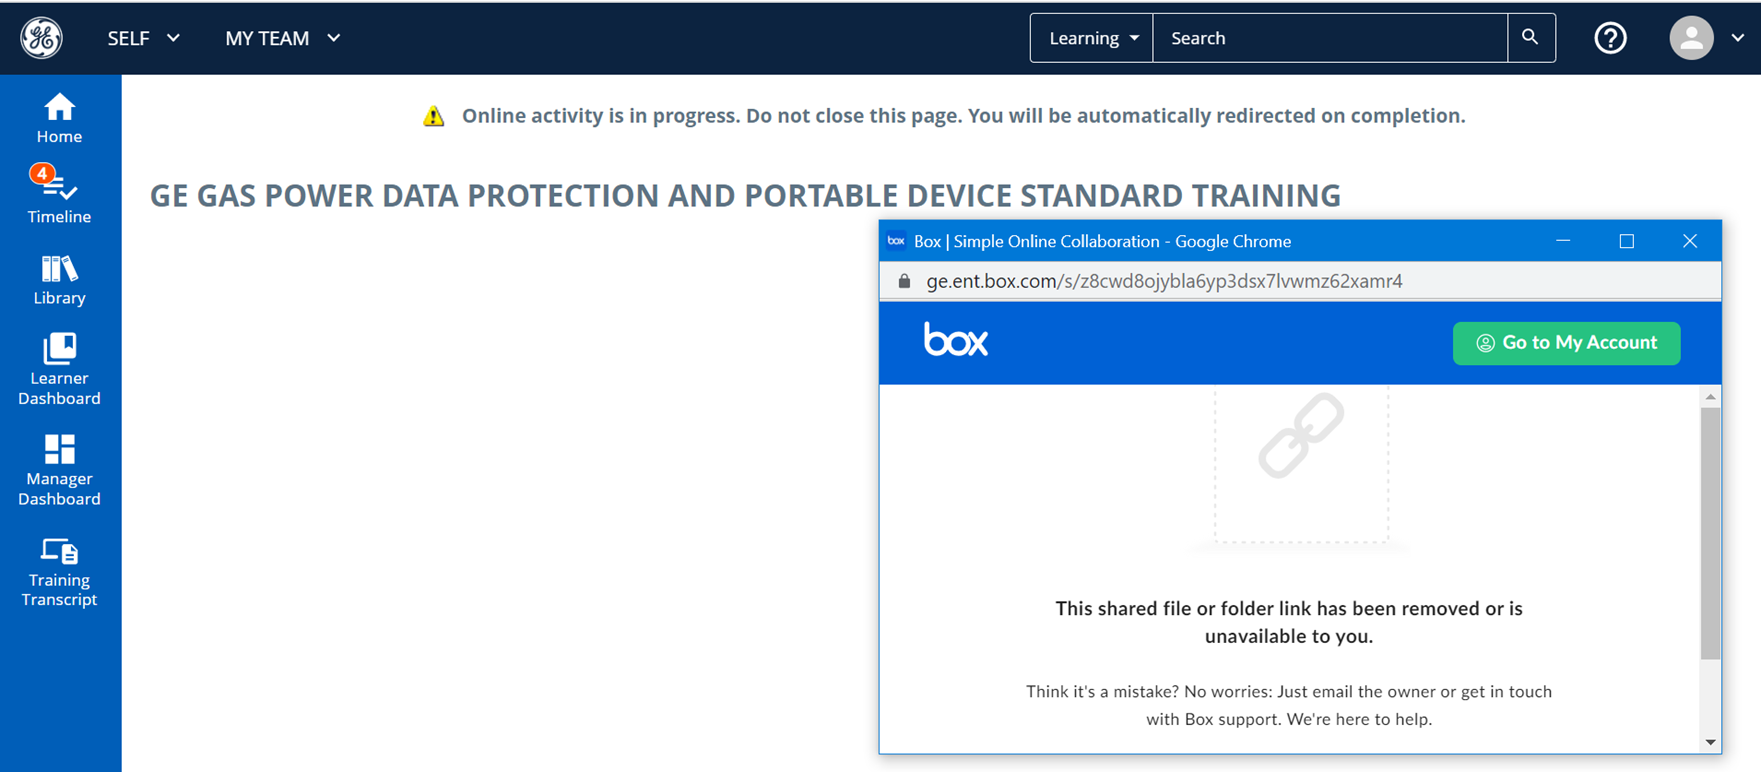The image size is (1761, 772).
Task: Click the Box scrollbar down arrow
Action: (x=1710, y=742)
